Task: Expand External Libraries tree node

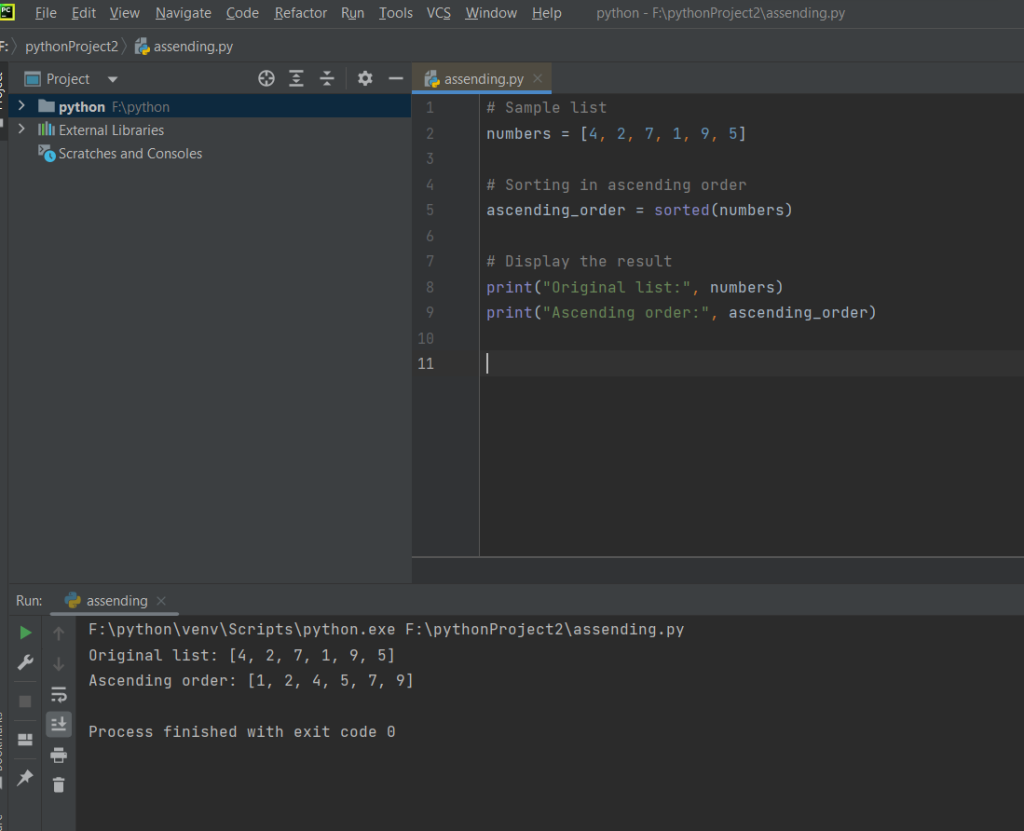Action: pos(22,130)
